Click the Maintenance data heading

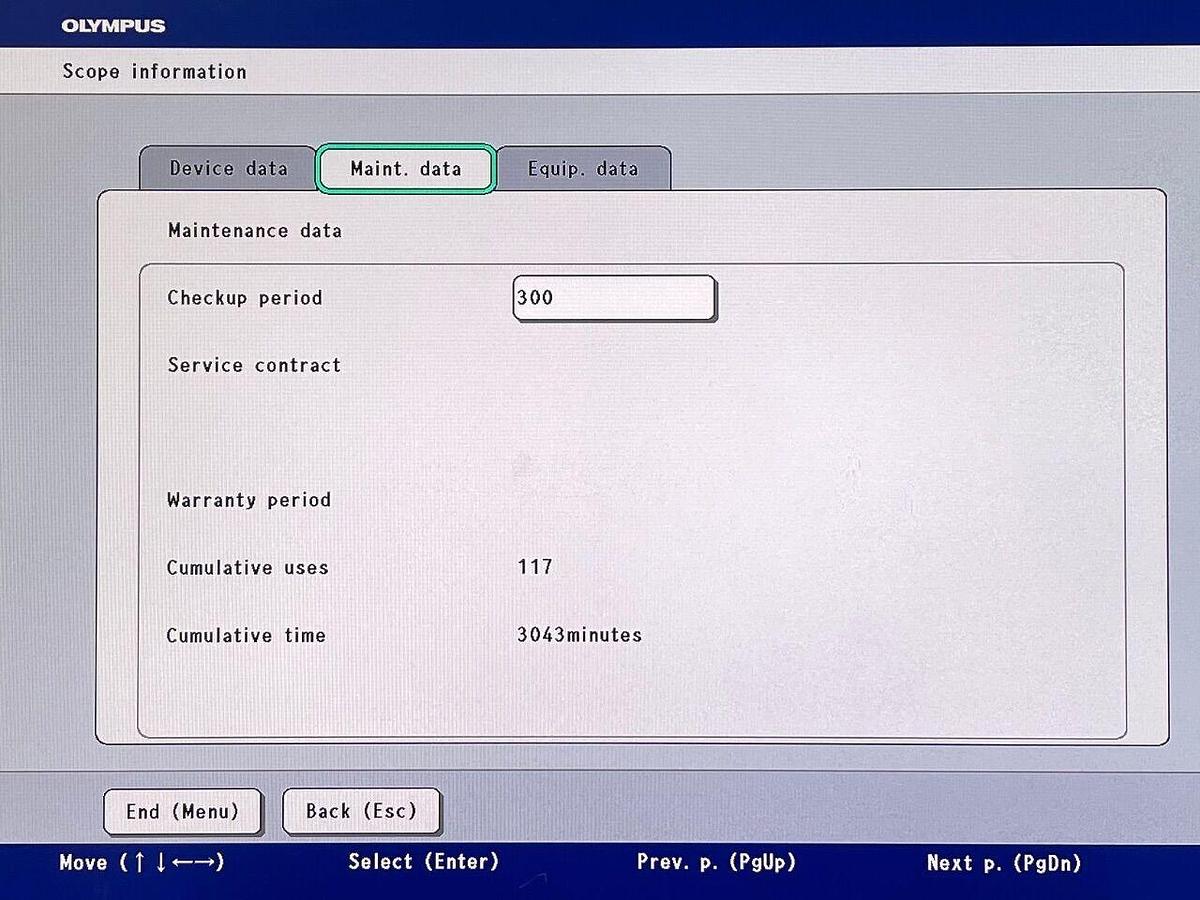[255, 230]
